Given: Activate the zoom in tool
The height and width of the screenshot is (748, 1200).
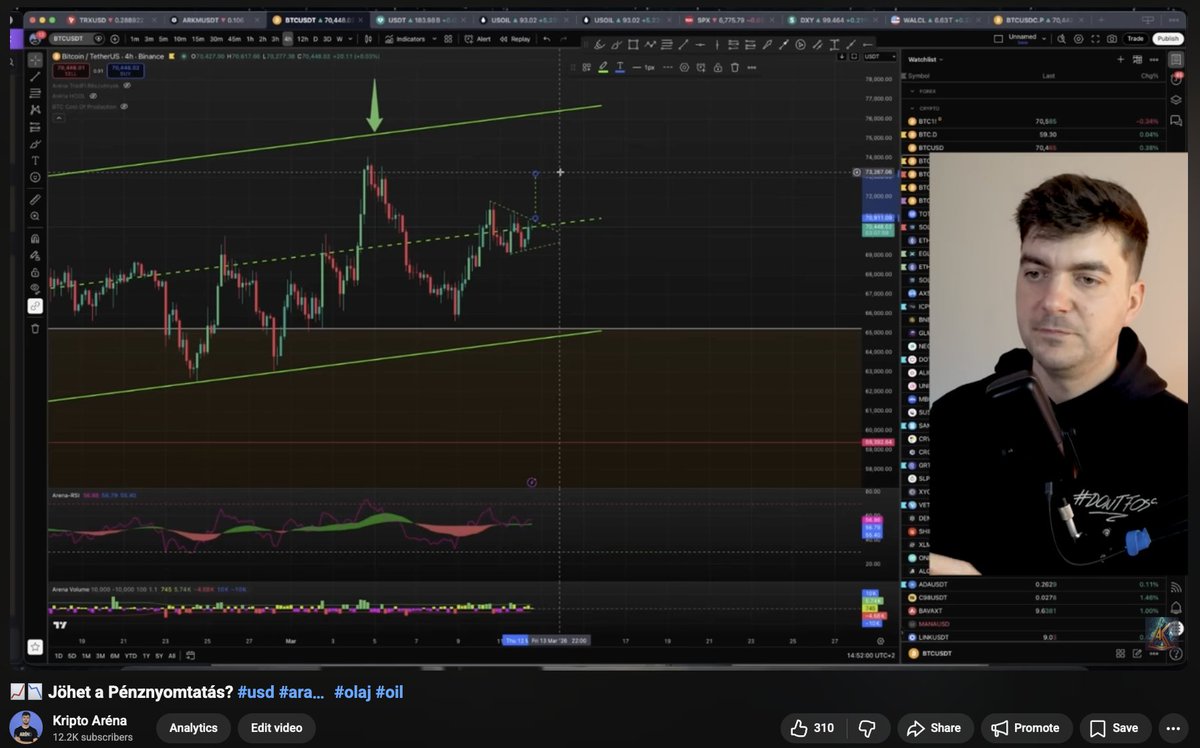Looking at the screenshot, I should pos(35,216).
